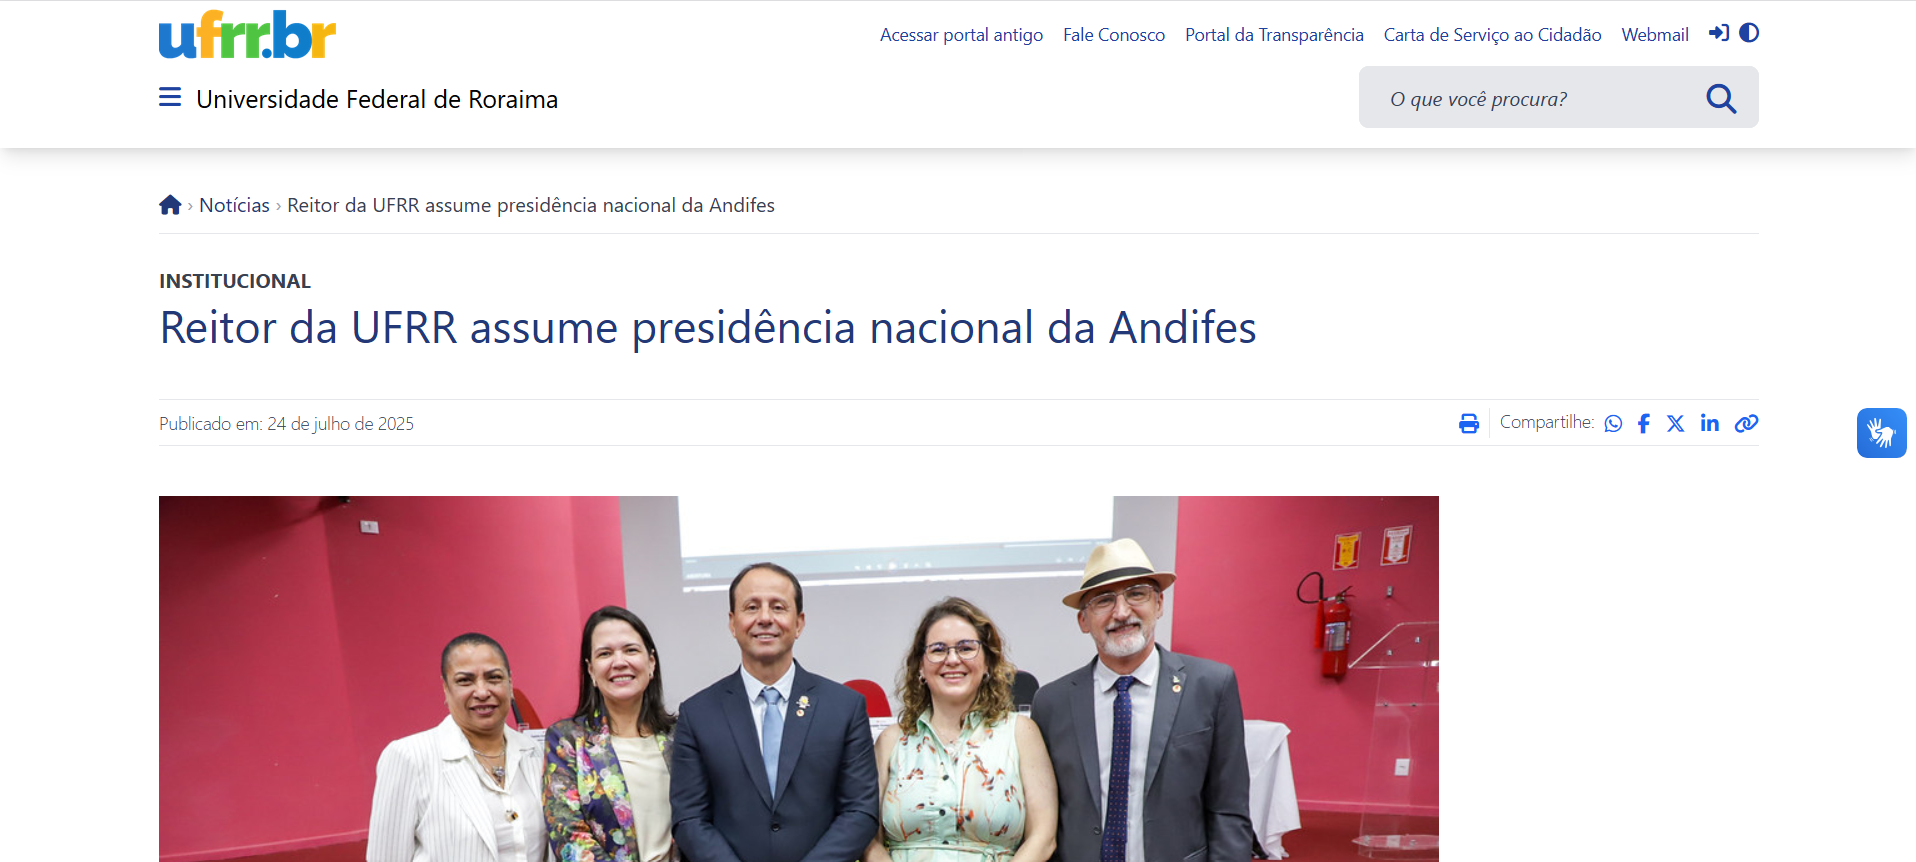The height and width of the screenshot is (862, 1916).
Task: Open the VLibras sign language widget
Action: point(1882,433)
